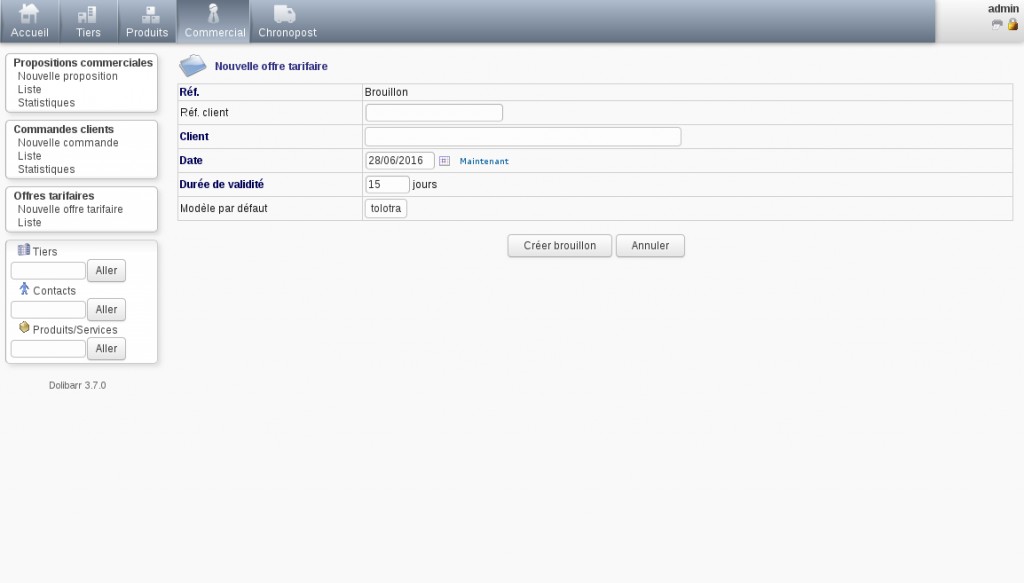Viewport: 1024px width, 583px height.
Task: Click the Date field showing 28/06/2016
Action: 400,161
